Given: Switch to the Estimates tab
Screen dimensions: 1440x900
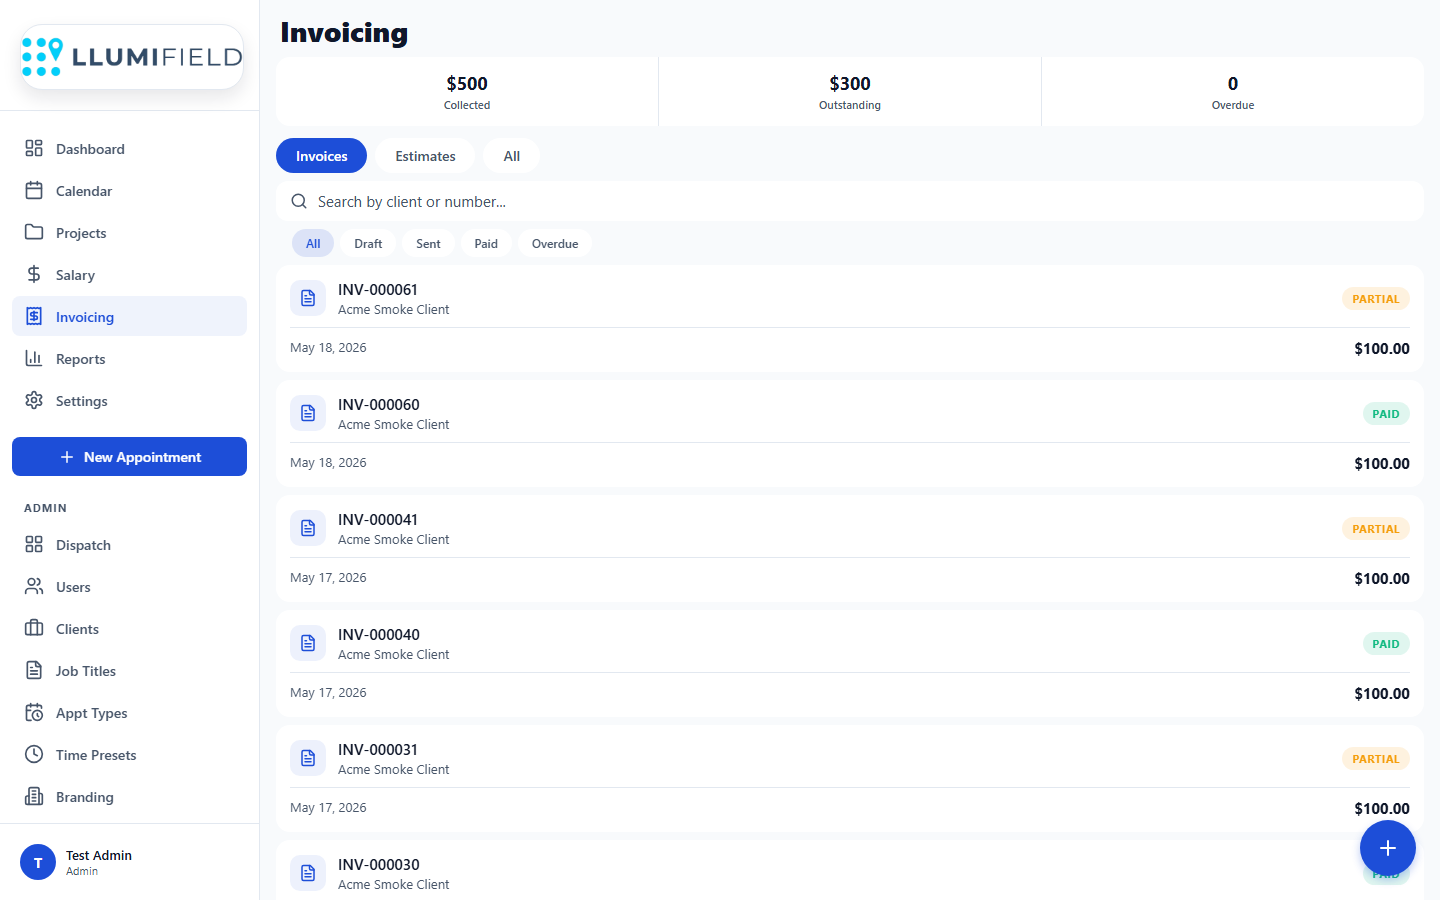Looking at the screenshot, I should (425, 156).
